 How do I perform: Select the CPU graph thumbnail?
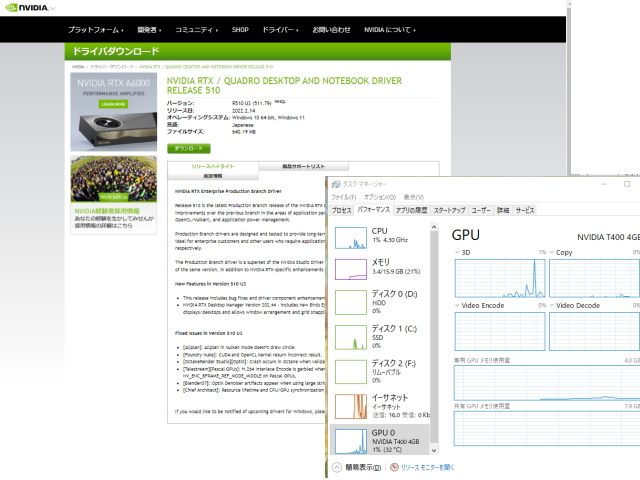351,238
